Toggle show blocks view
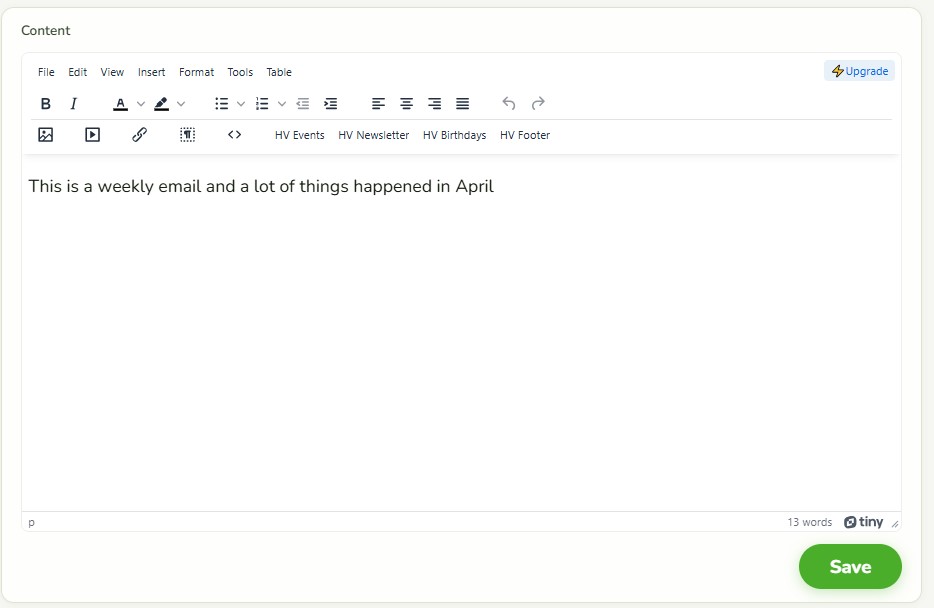 click(187, 135)
